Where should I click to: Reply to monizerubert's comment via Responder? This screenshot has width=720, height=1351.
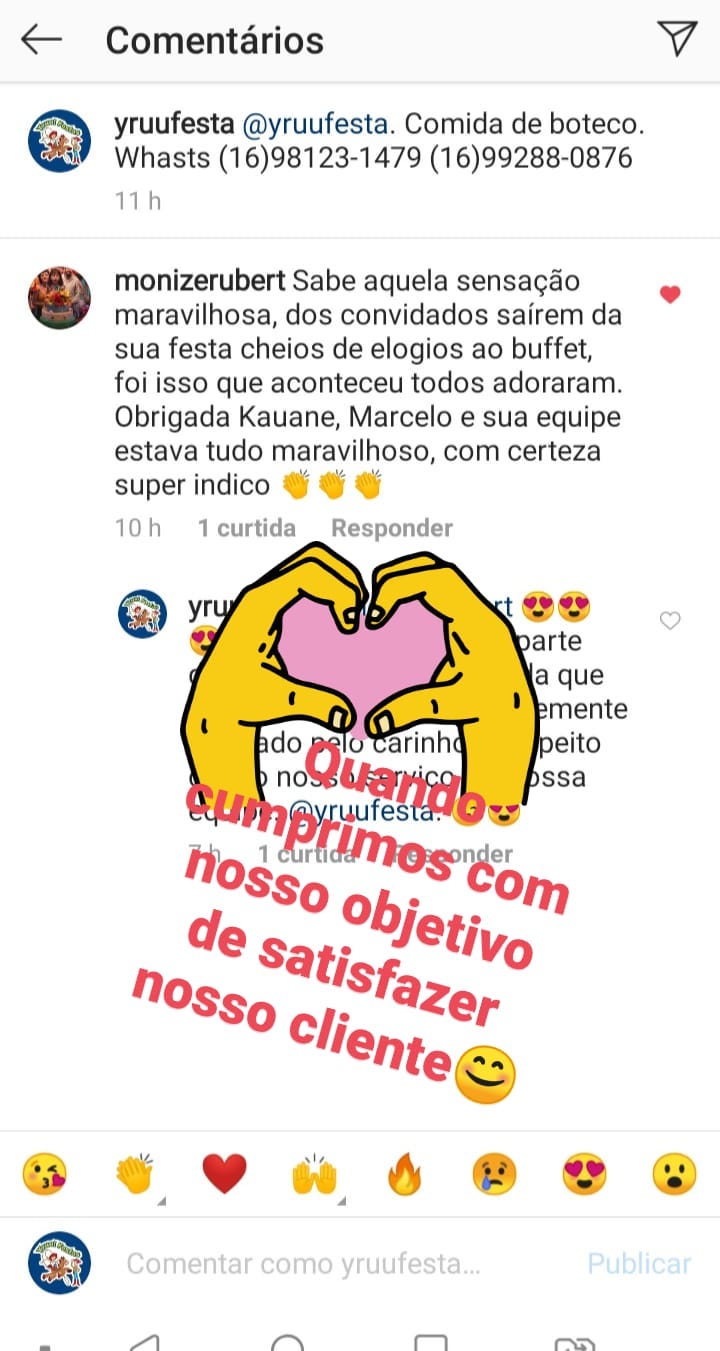tap(392, 528)
